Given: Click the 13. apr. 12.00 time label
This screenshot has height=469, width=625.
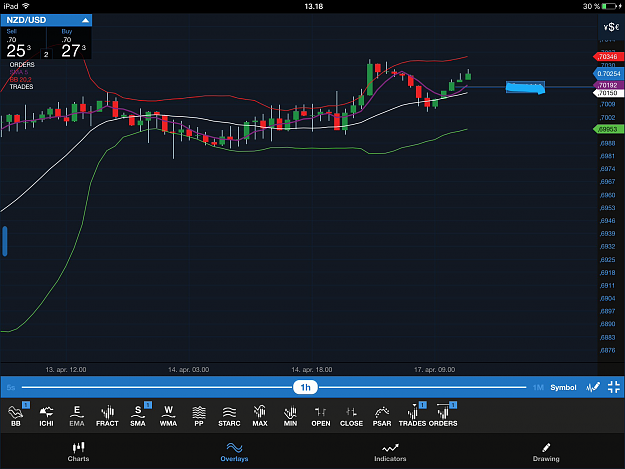Looking at the screenshot, I should coord(66,370).
